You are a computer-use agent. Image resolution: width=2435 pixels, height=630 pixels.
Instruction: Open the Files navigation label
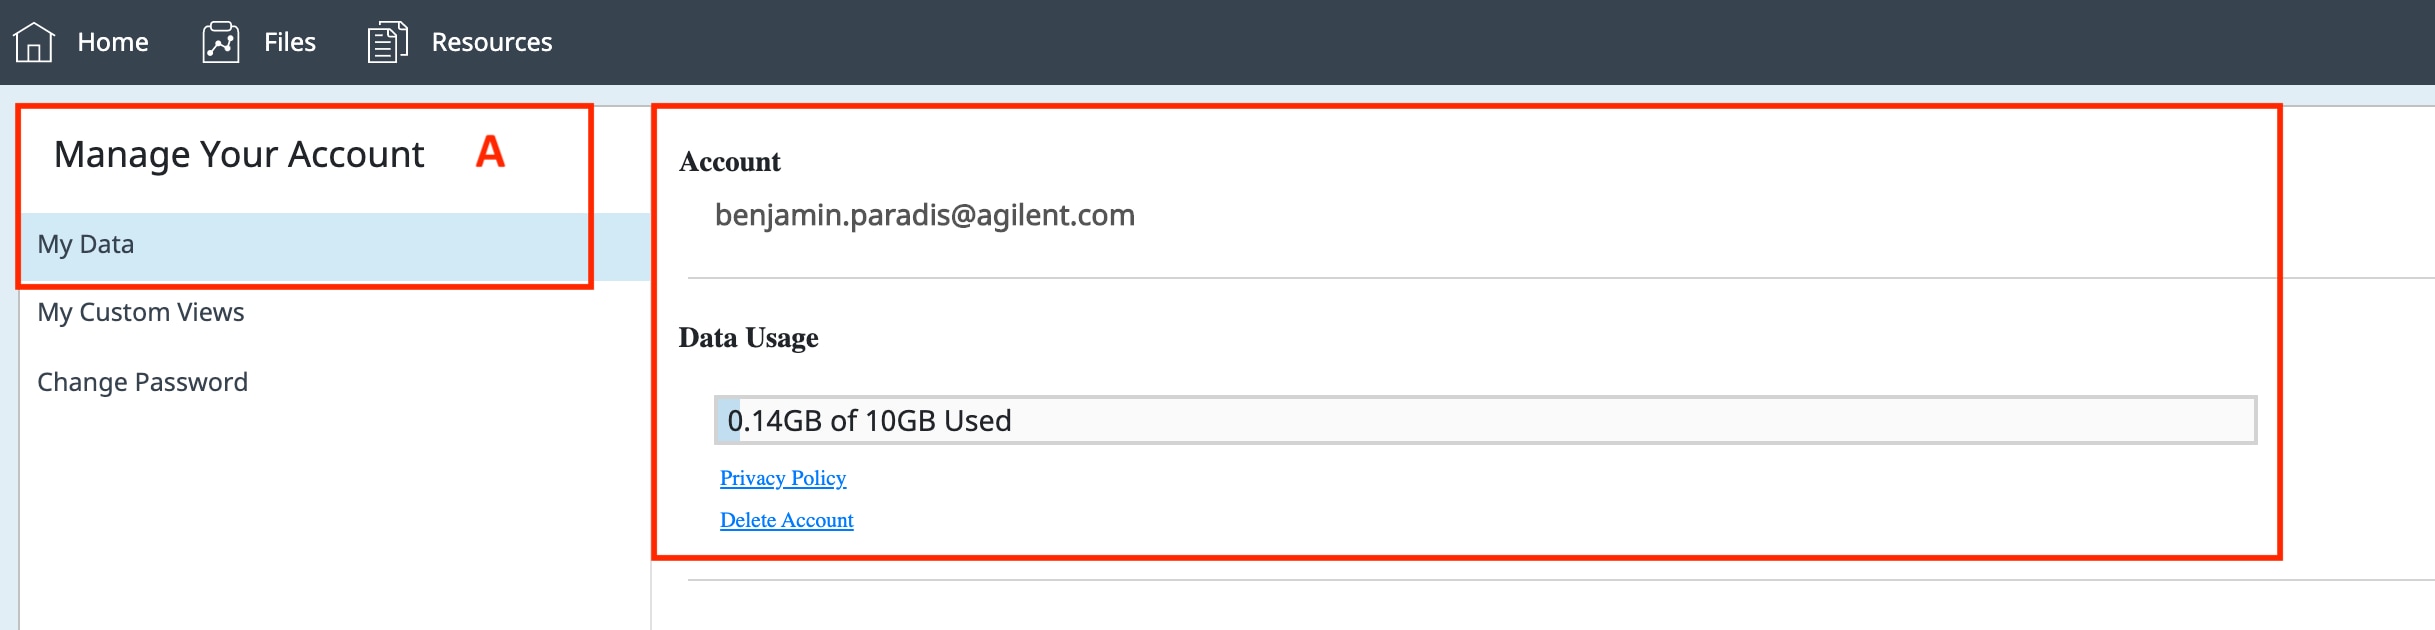290,42
